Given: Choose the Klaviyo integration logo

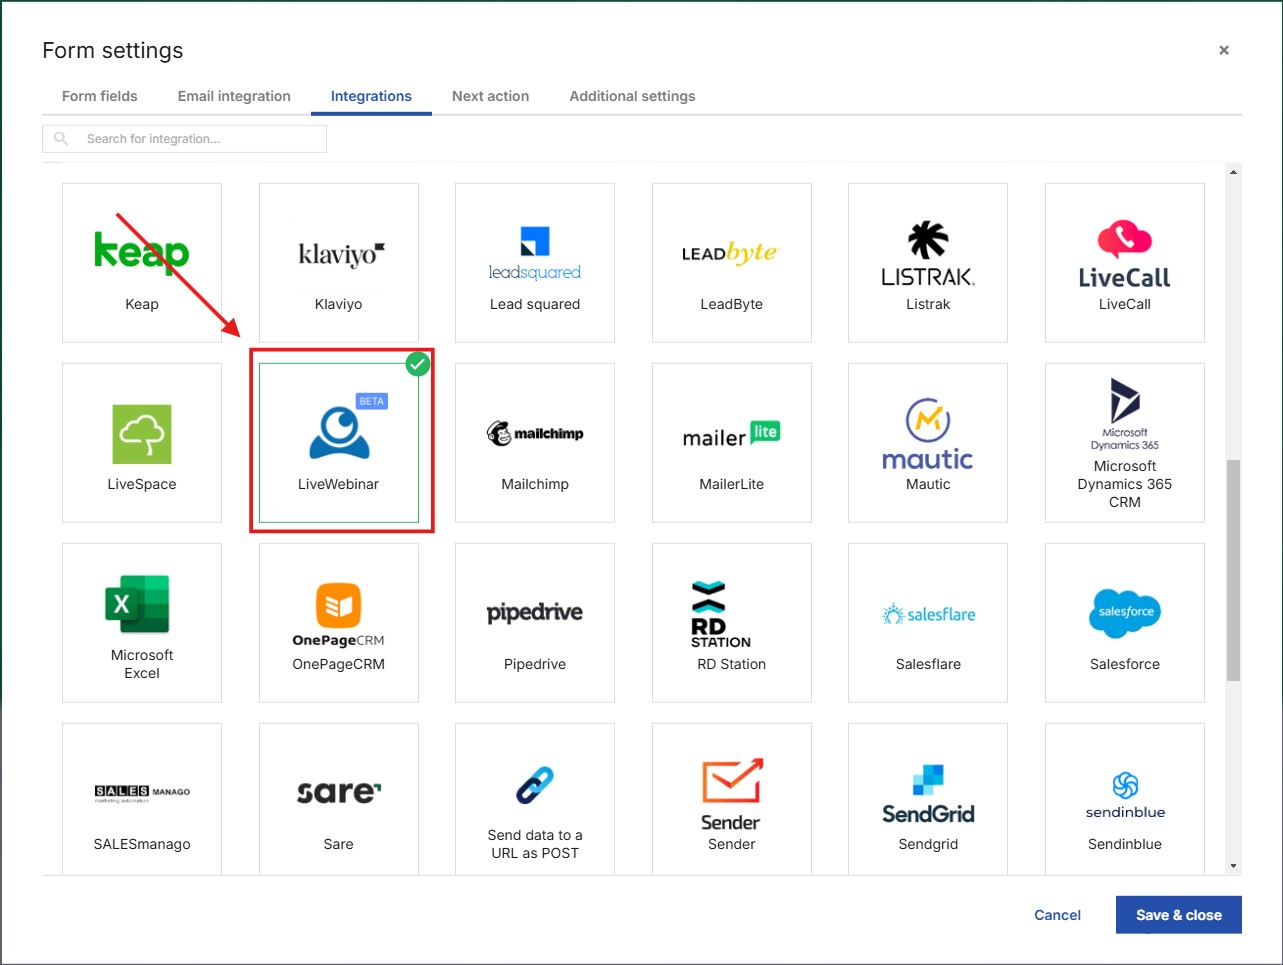Looking at the screenshot, I should click(x=338, y=255).
